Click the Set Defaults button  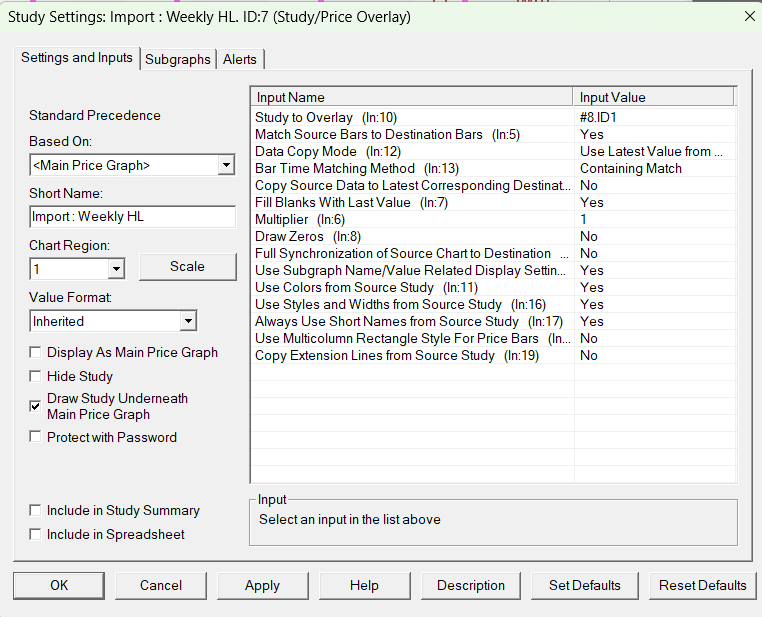click(585, 585)
